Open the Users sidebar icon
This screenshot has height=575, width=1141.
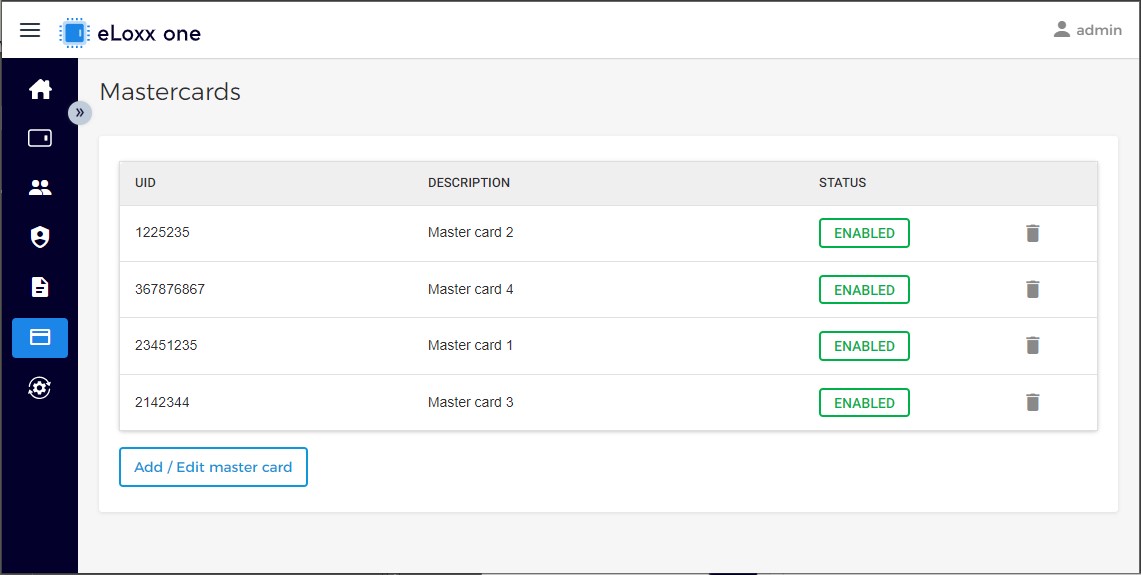(40, 188)
